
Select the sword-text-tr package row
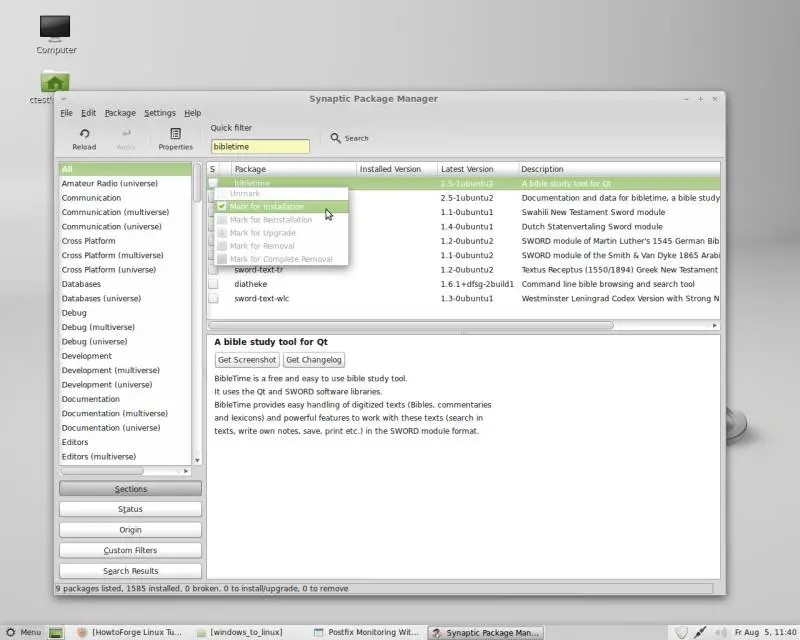464,269
